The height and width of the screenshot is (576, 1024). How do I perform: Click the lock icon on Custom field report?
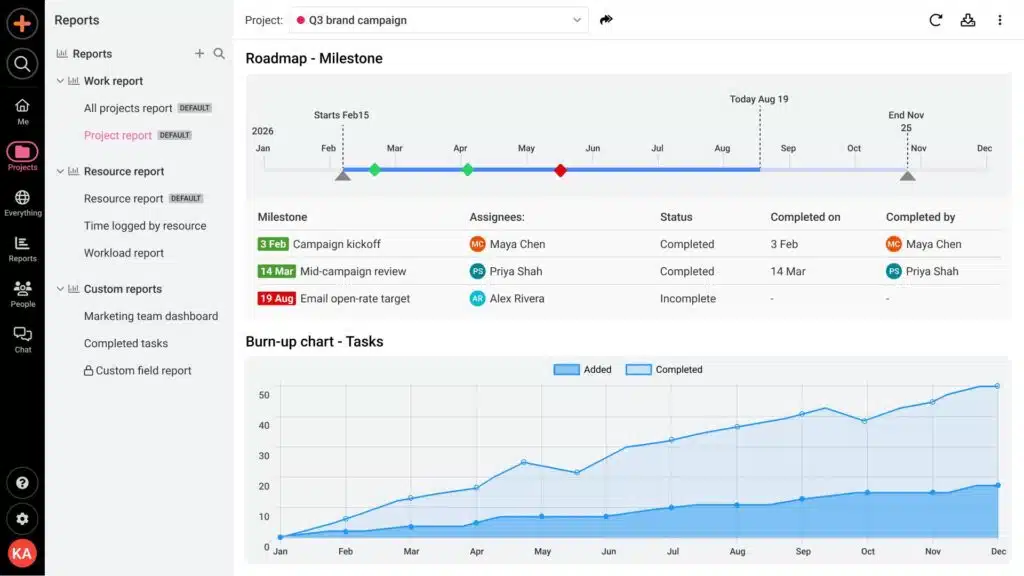point(88,370)
